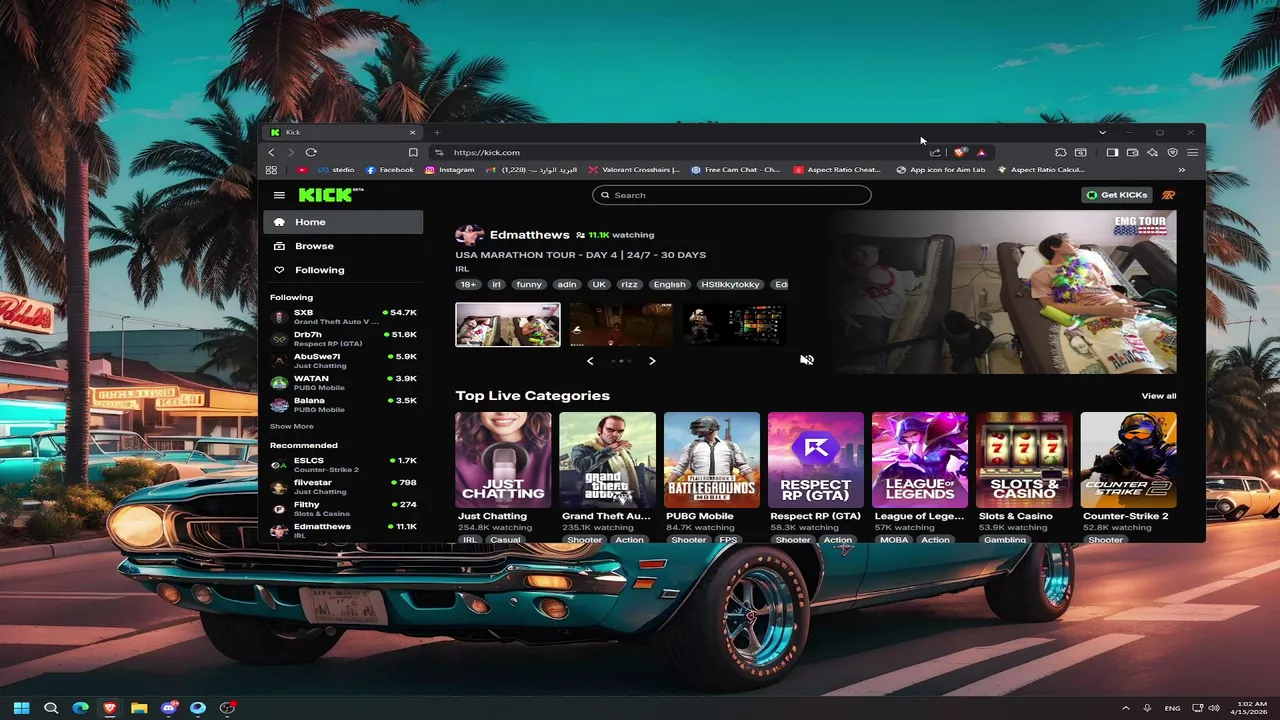1280x720 pixels.
Task: Click the Brave Rewards triangle icon
Action: pyautogui.click(x=981, y=152)
